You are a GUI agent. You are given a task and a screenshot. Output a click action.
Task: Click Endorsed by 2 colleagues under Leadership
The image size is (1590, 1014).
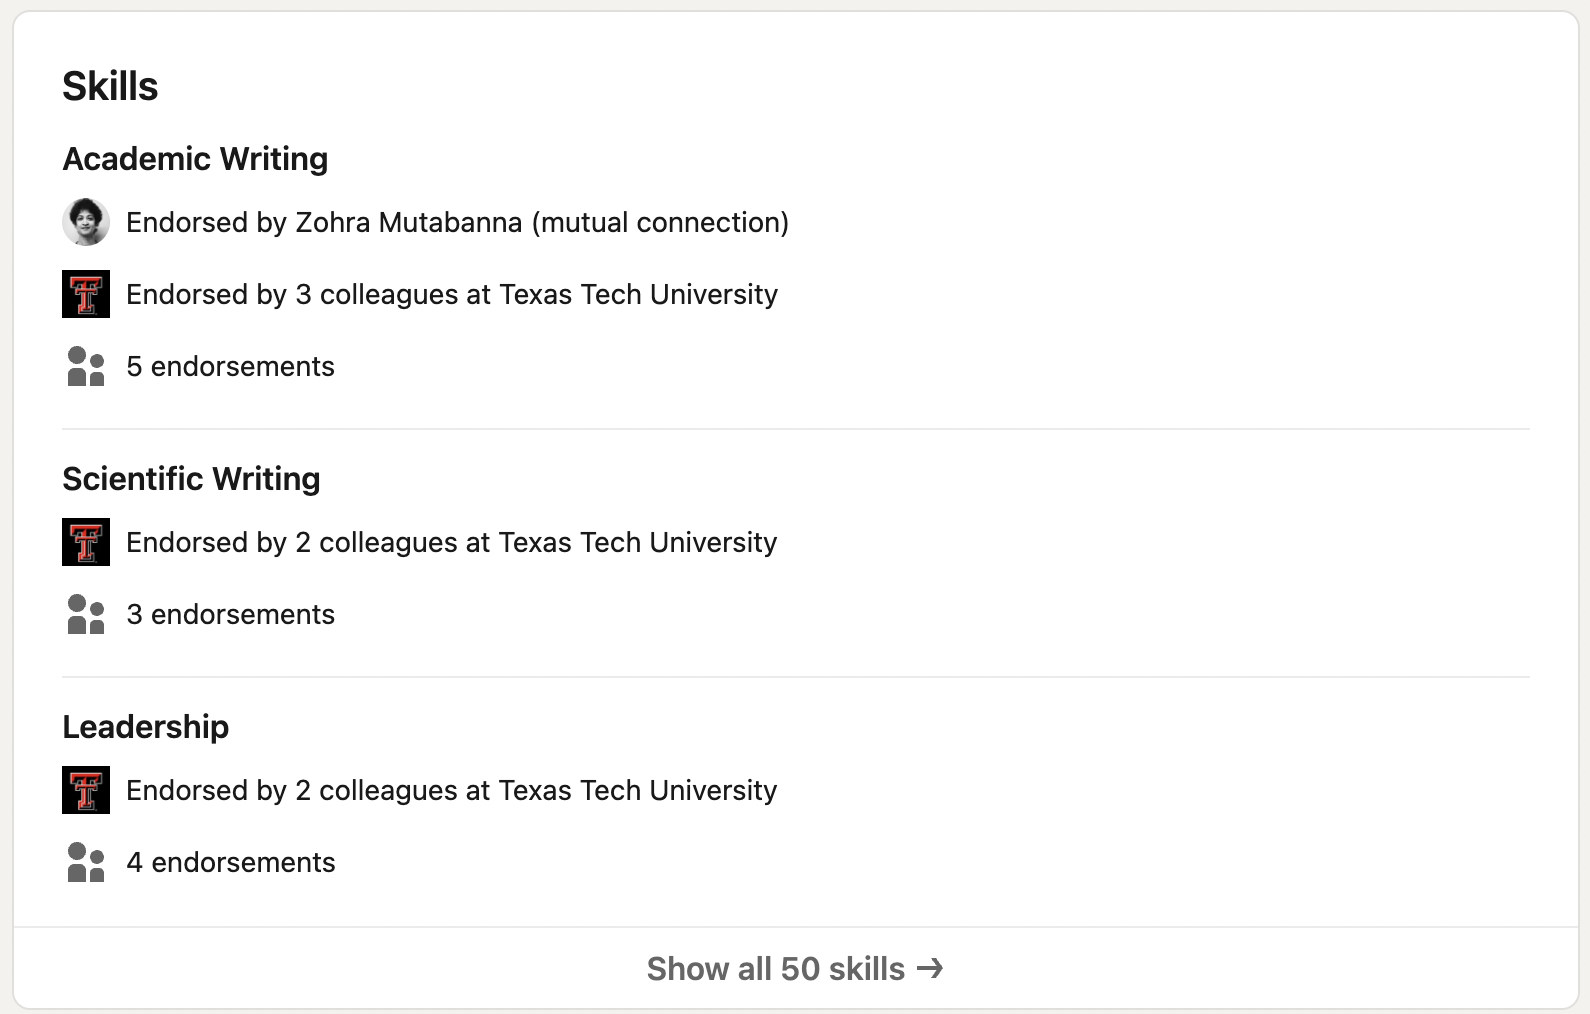click(451, 790)
